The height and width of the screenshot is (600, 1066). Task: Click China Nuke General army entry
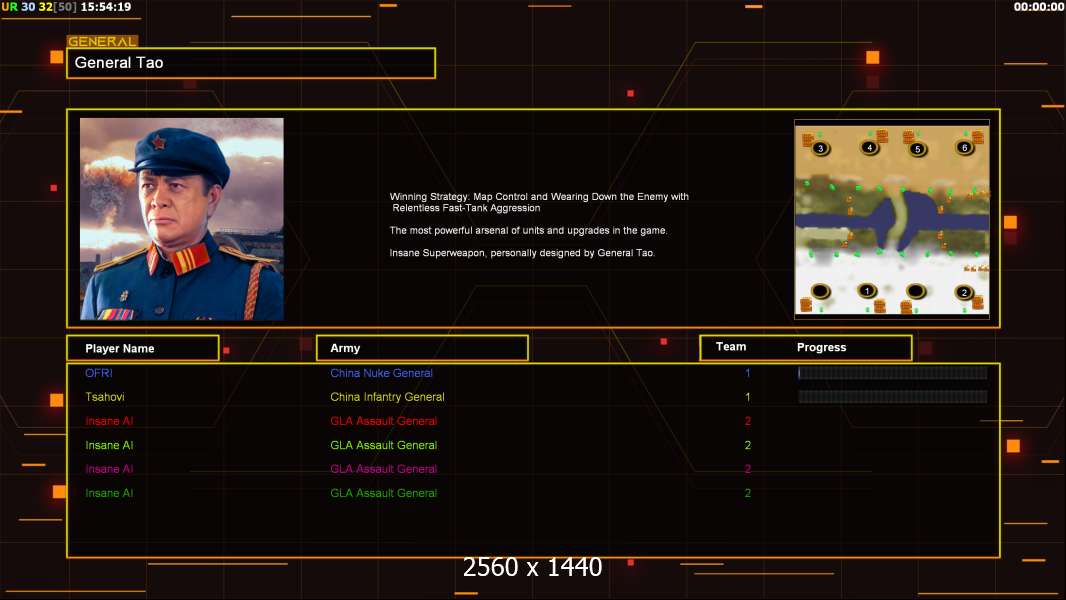point(381,373)
